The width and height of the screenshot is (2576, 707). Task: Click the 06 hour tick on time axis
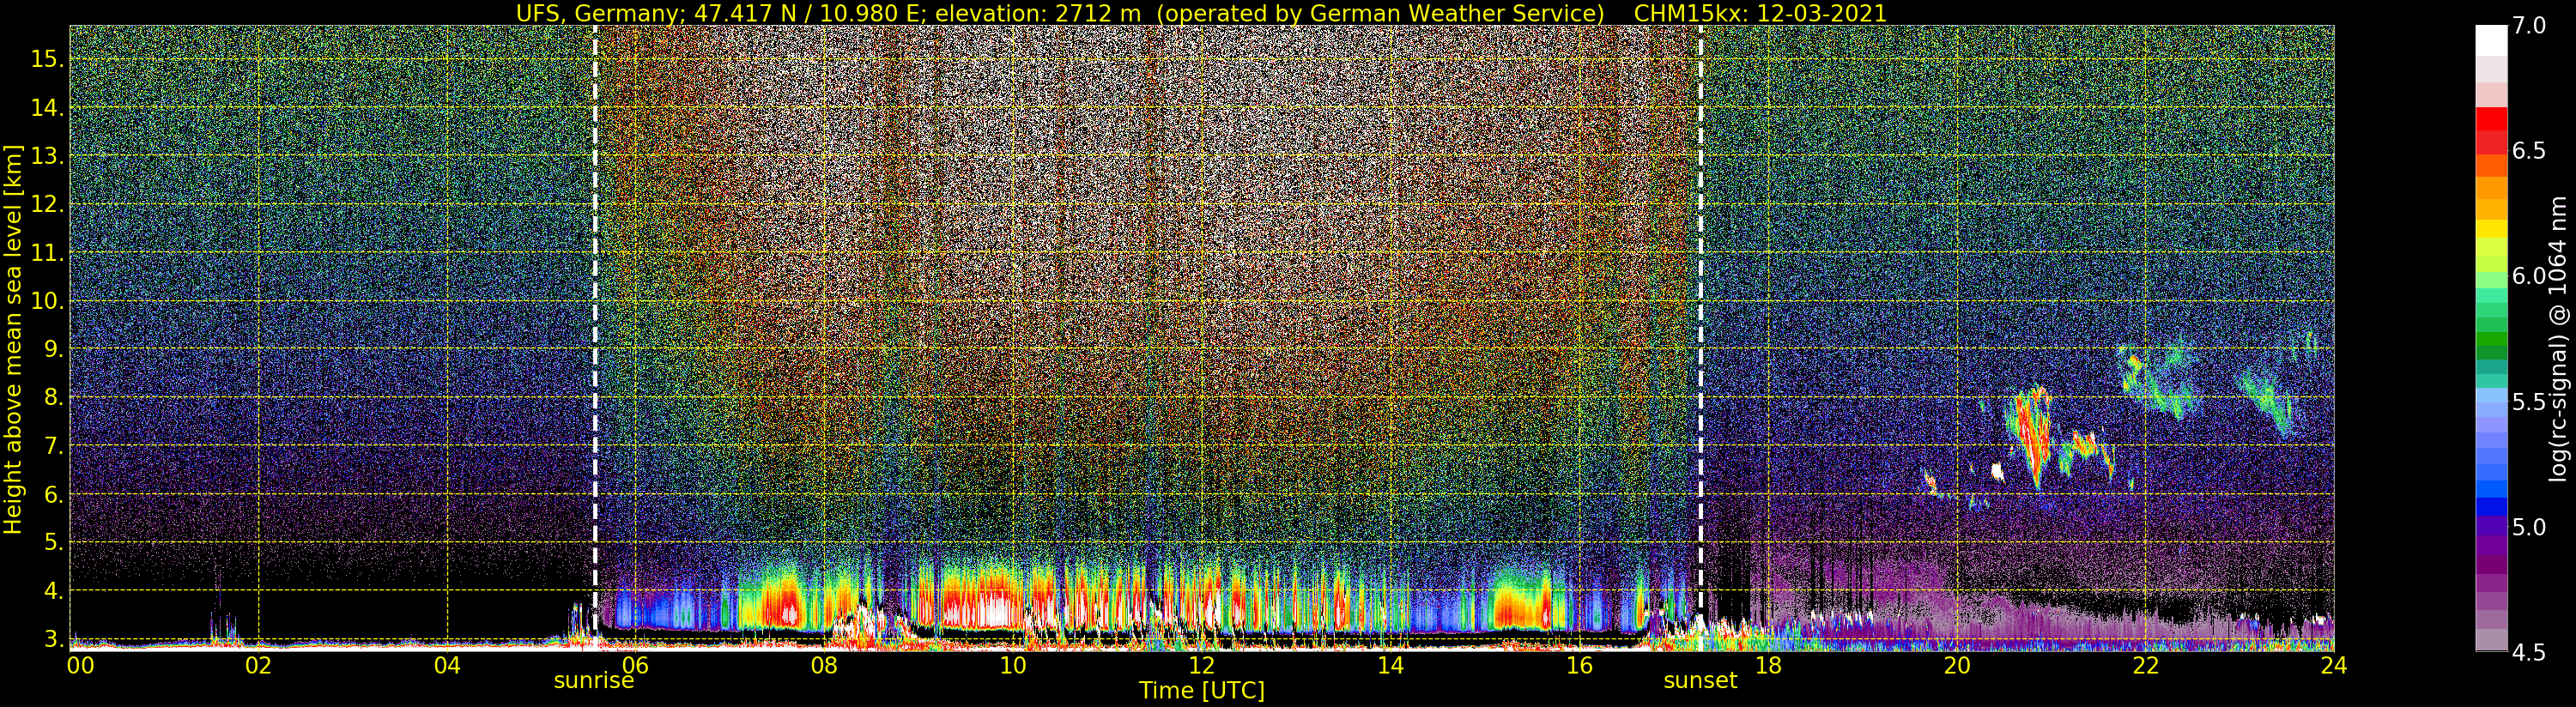(x=636, y=664)
